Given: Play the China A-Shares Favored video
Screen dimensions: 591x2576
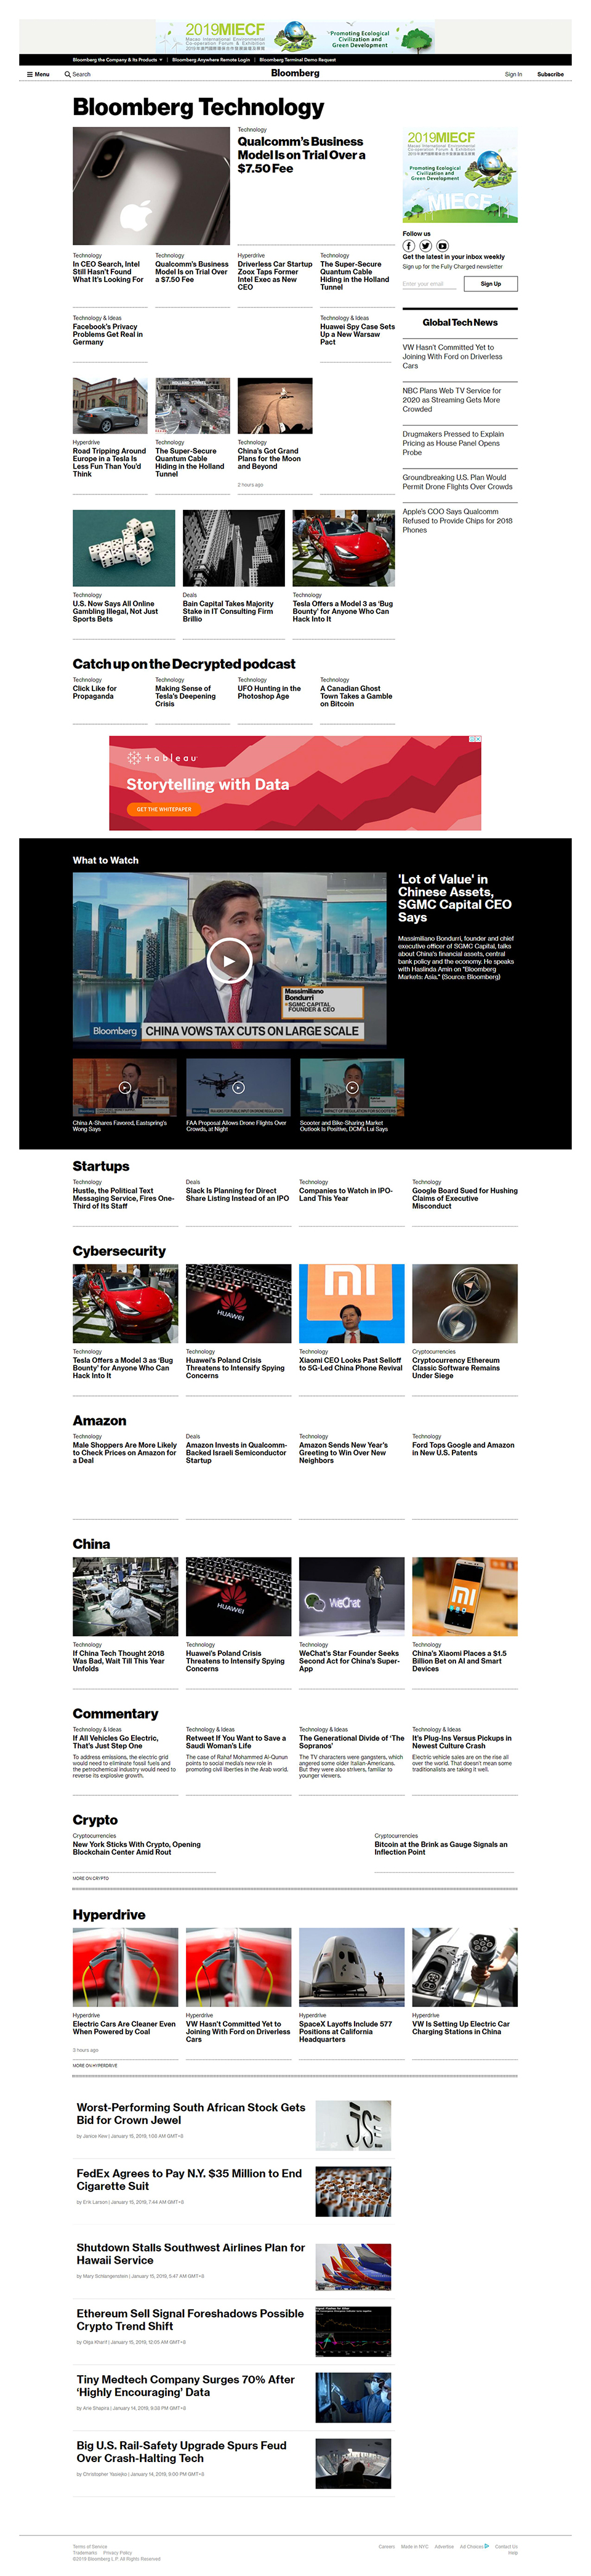Looking at the screenshot, I should 124,1087.
